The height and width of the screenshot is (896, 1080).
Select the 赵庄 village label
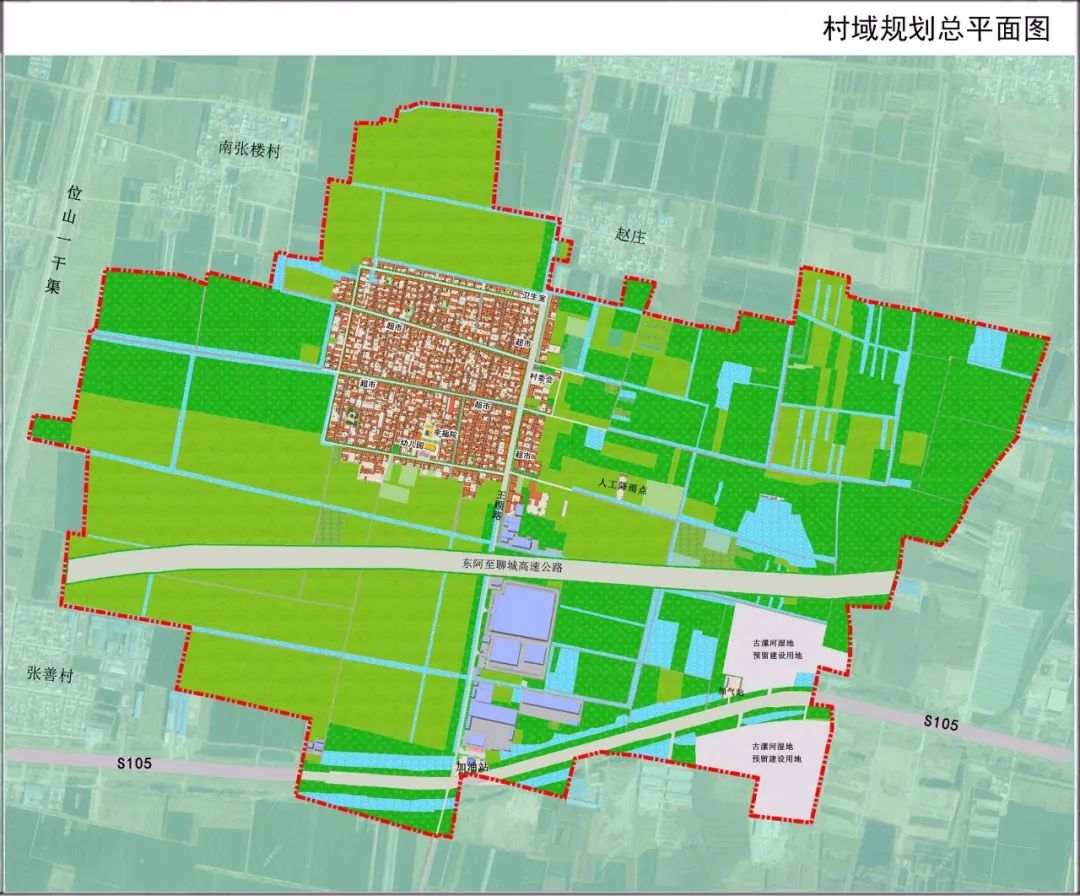631,232
